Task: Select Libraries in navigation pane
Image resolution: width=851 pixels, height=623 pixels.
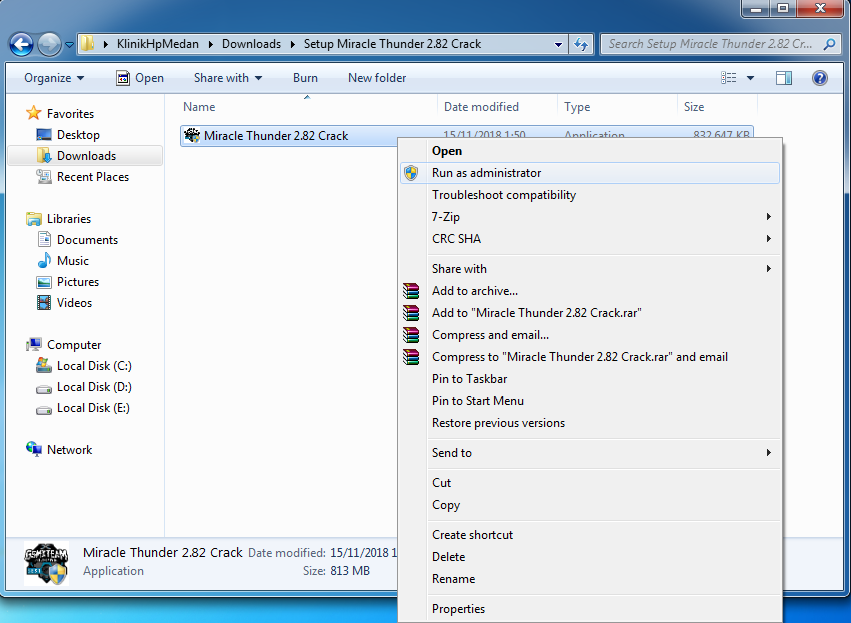Action: pos(59,219)
